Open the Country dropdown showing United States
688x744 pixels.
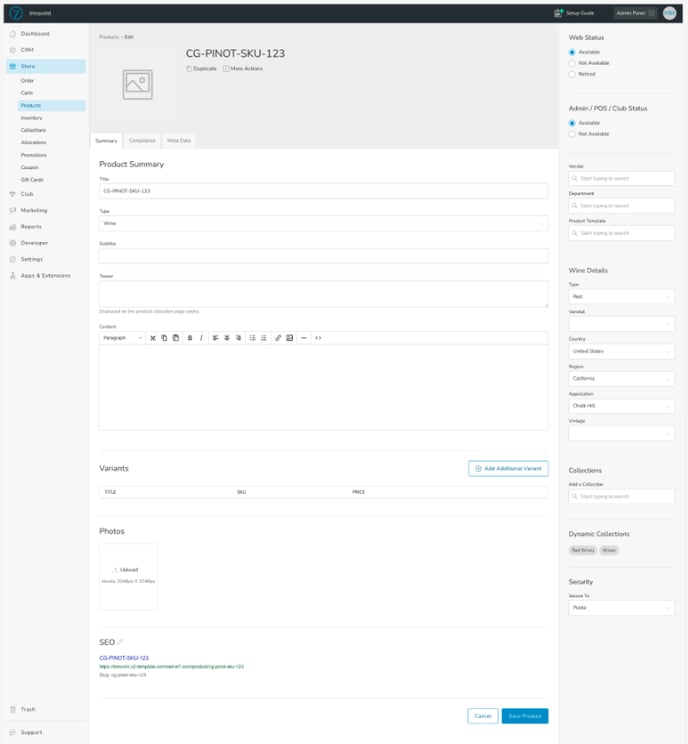pyautogui.click(x=621, y=352)
